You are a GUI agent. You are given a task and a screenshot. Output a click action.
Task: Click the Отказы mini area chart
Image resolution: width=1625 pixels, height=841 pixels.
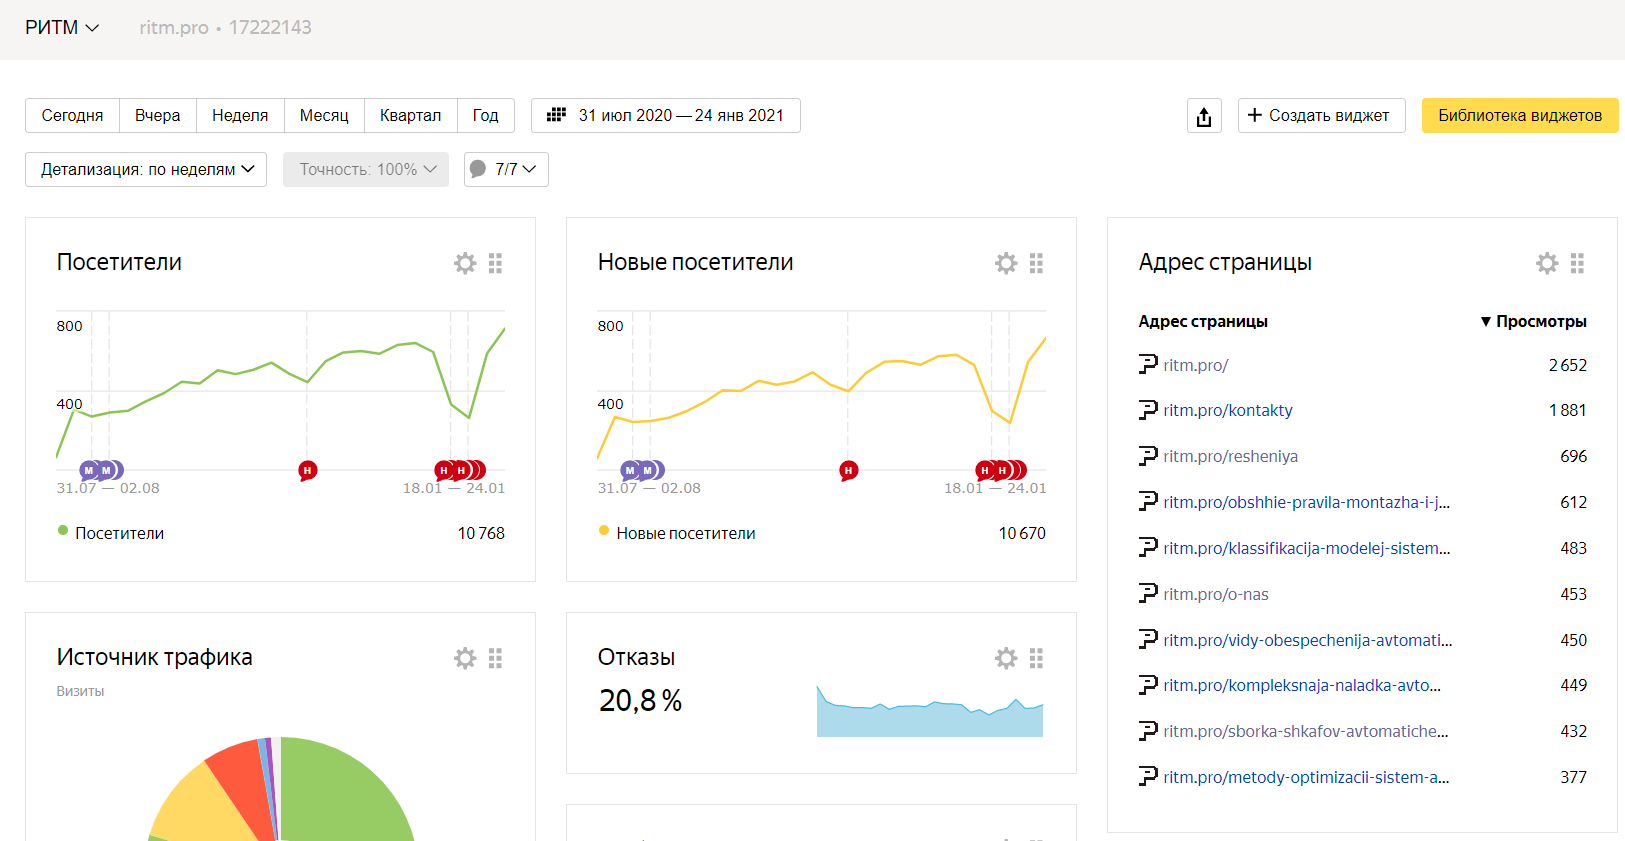pos(930,712)
